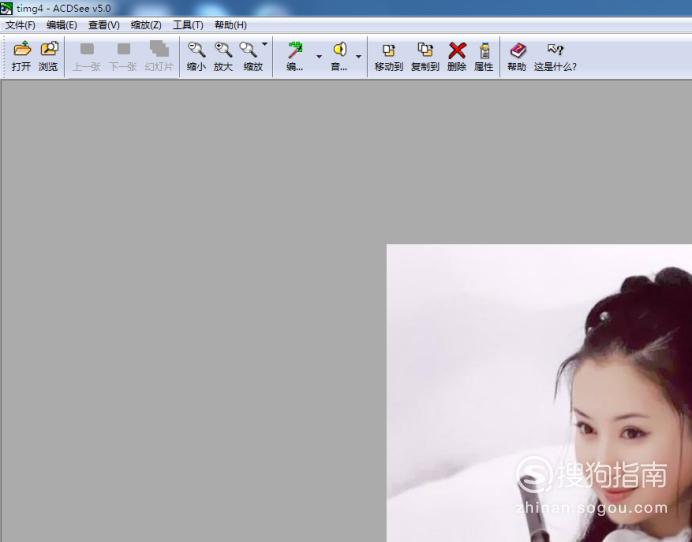Screen dimensions: 692x542
Task: Open the 查看(V) menu
Action: (x=104, y=25)
